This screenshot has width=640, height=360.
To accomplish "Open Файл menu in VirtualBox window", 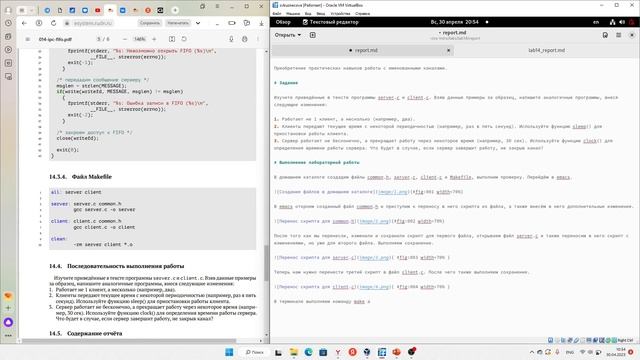I will [277, 13].
